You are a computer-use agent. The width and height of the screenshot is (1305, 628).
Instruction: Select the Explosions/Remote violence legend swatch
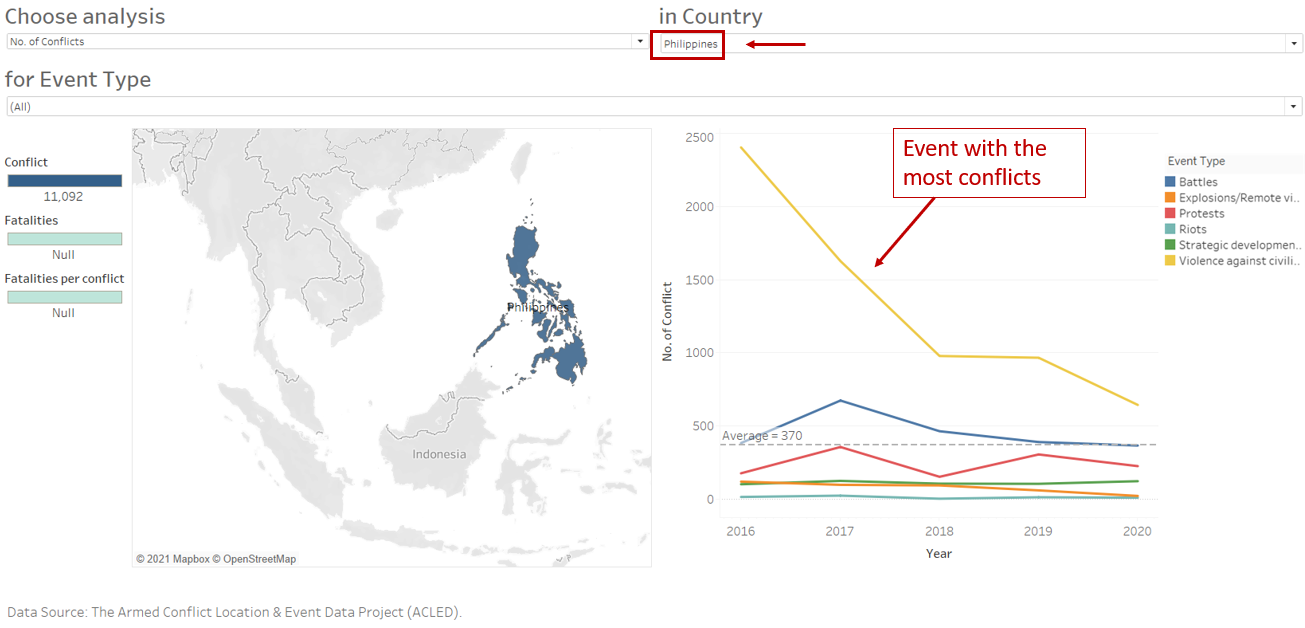click(x=1170, y=198)
